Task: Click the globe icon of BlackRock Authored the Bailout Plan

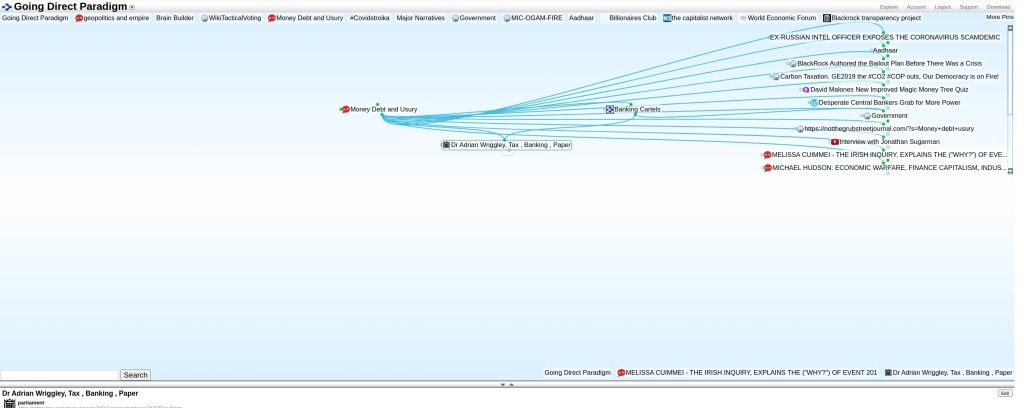Action: point(793,64)
